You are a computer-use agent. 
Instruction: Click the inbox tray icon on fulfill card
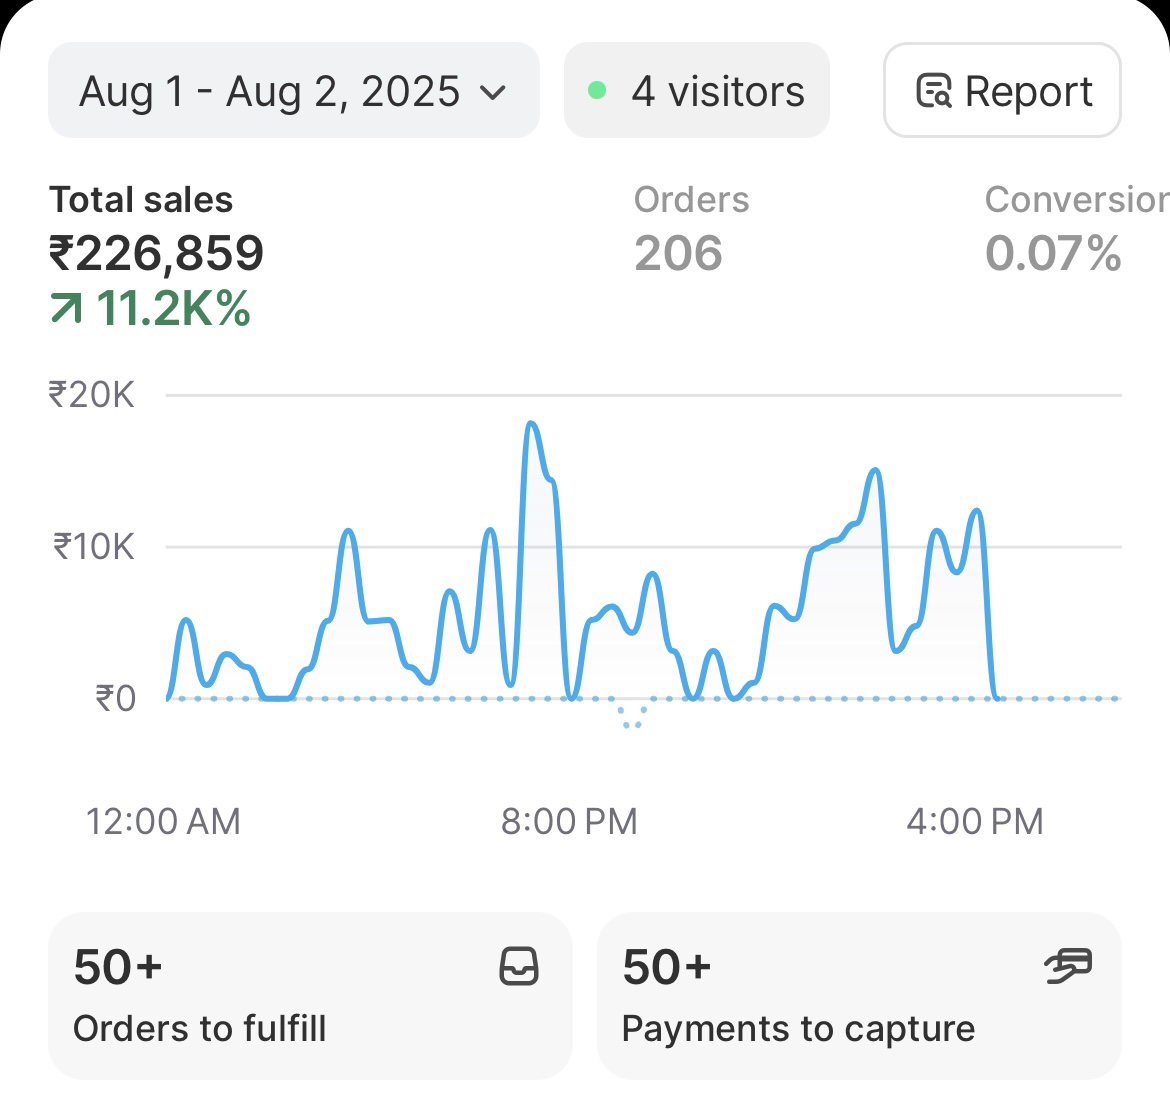(519, 967)
